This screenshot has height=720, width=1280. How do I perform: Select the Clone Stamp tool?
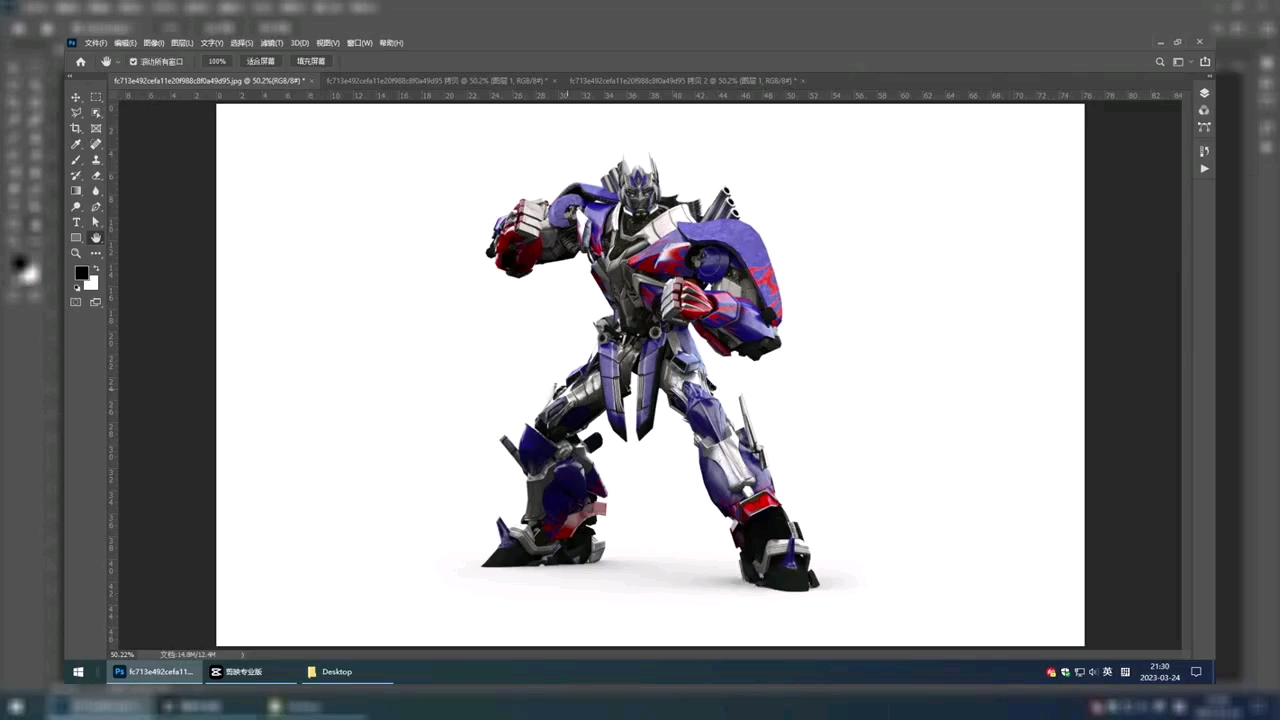click(96, 160)
